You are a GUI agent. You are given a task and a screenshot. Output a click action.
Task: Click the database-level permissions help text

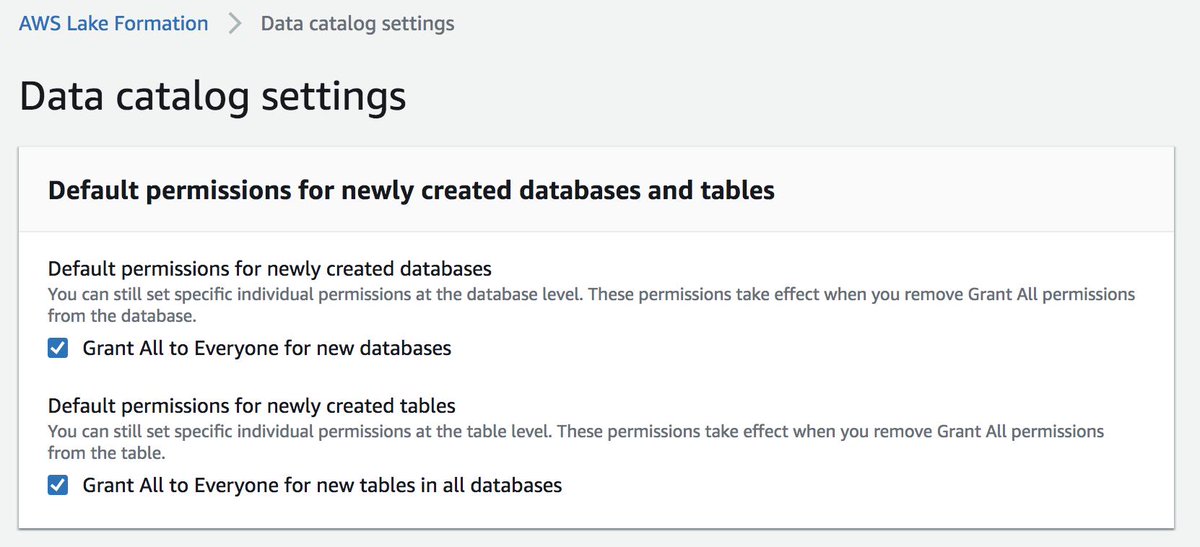pyautogui.click(x=591, y=295)
